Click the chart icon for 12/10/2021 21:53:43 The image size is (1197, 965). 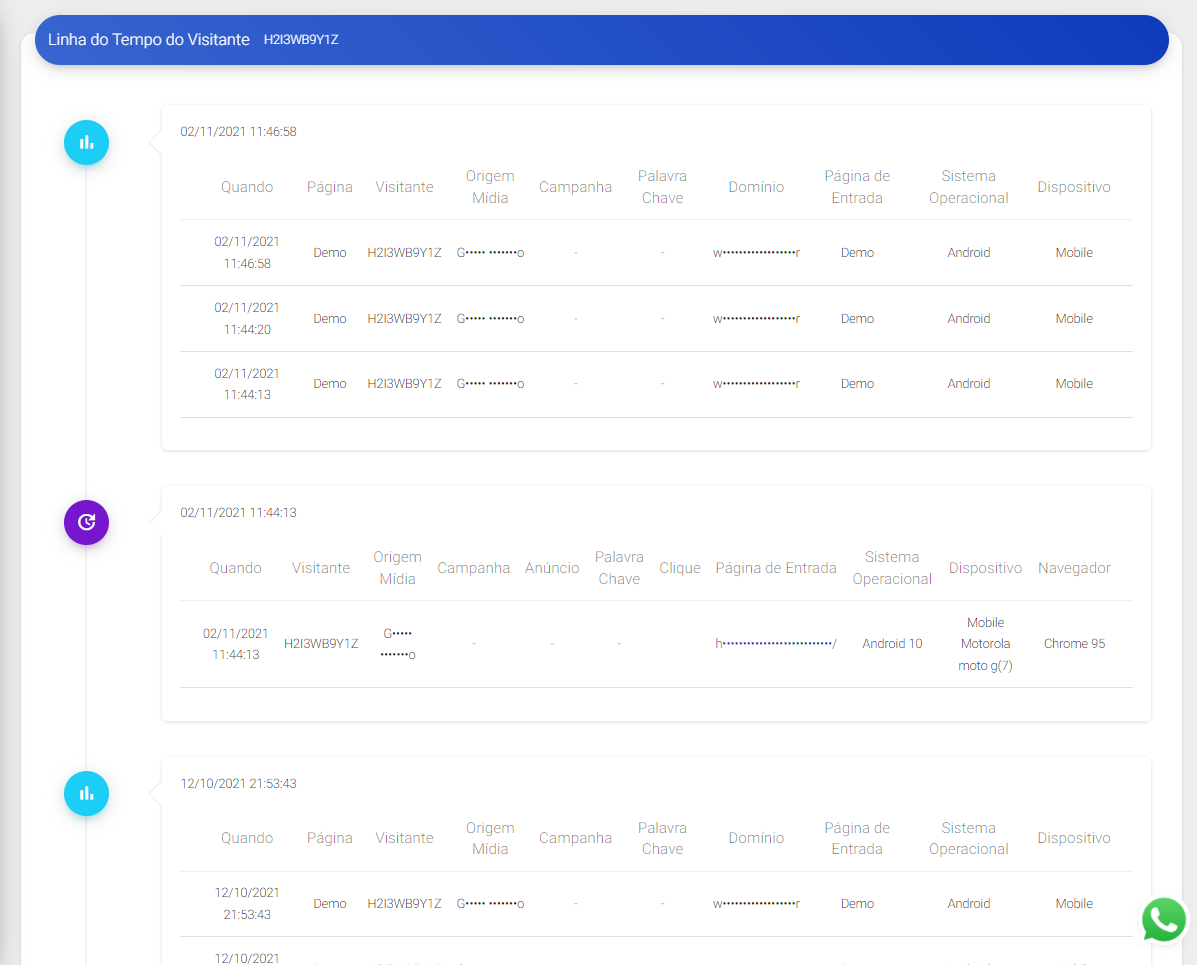(86, 793)
